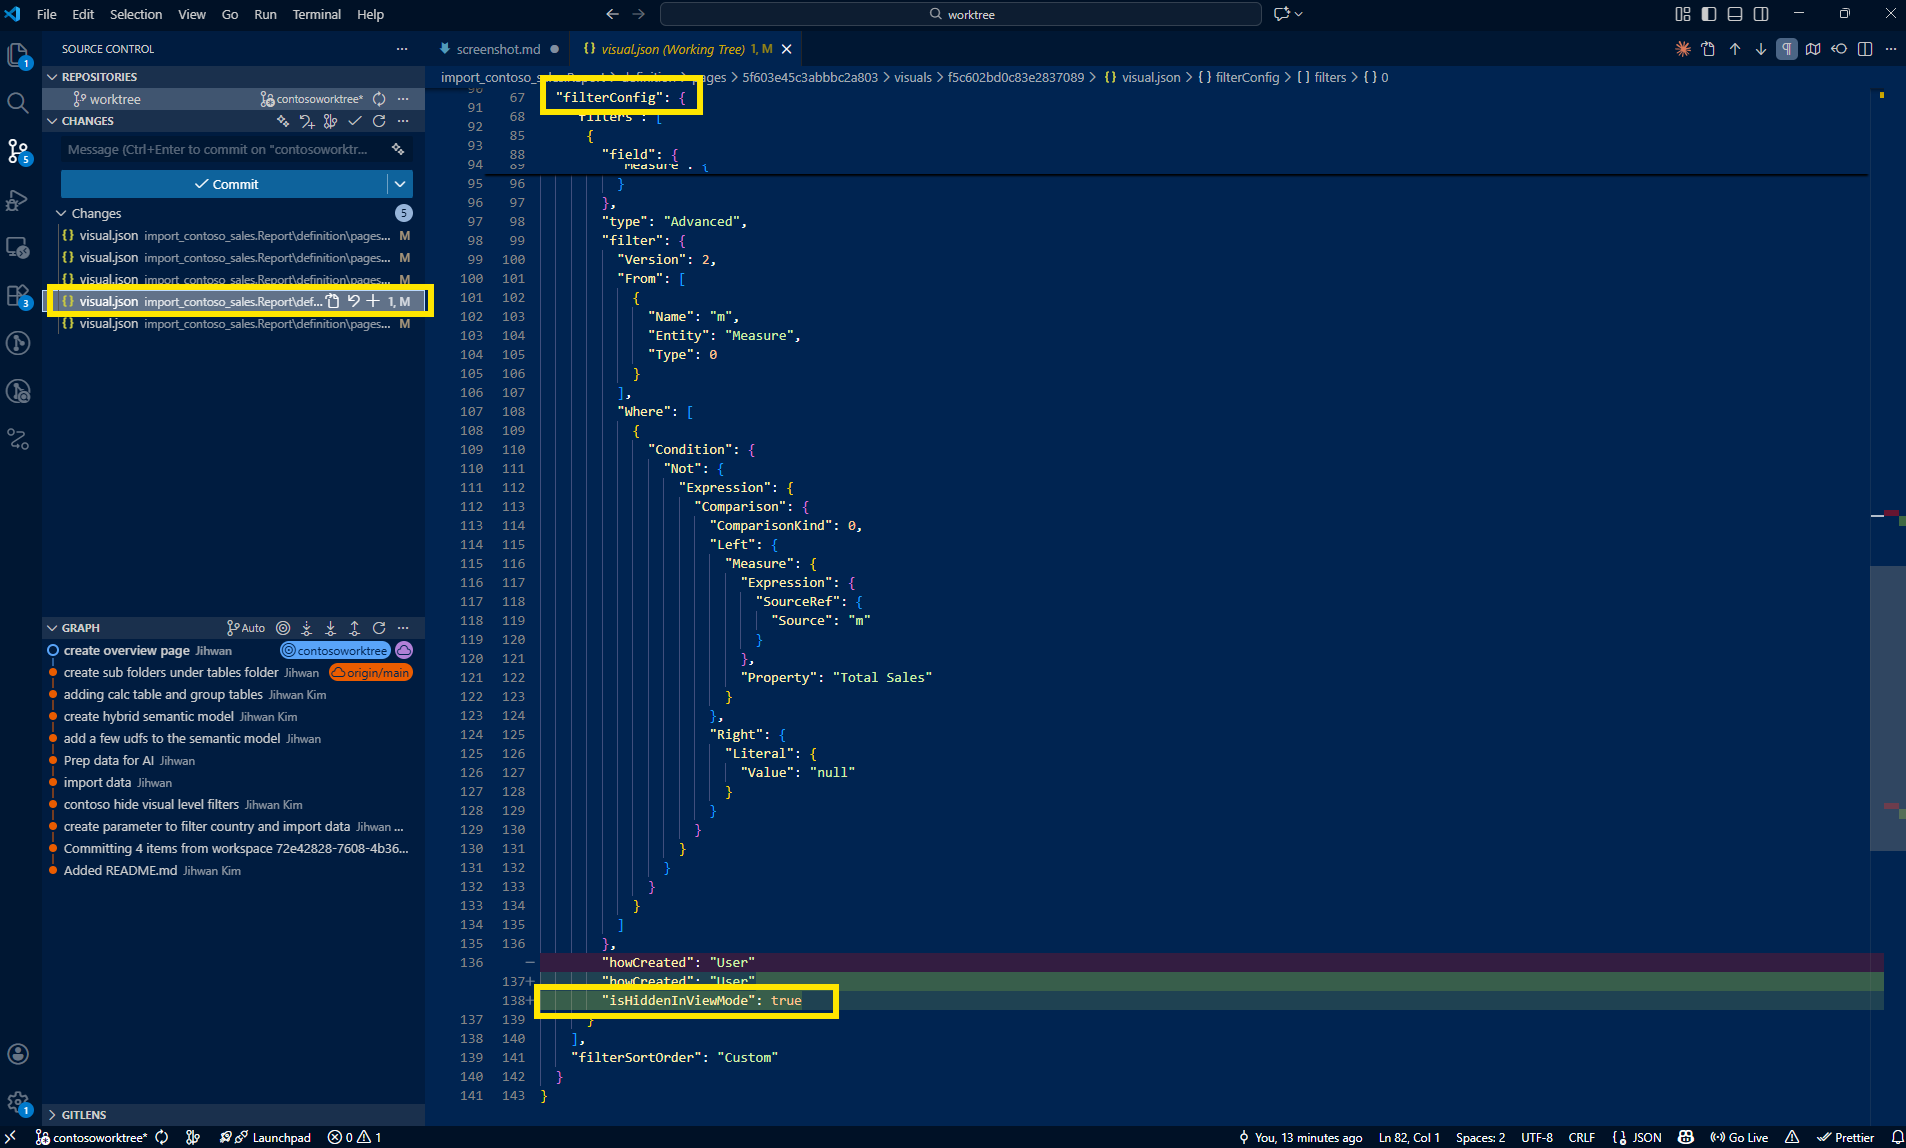
Task: Open file icon on the highlighted visual.json row
Action: 333,301
